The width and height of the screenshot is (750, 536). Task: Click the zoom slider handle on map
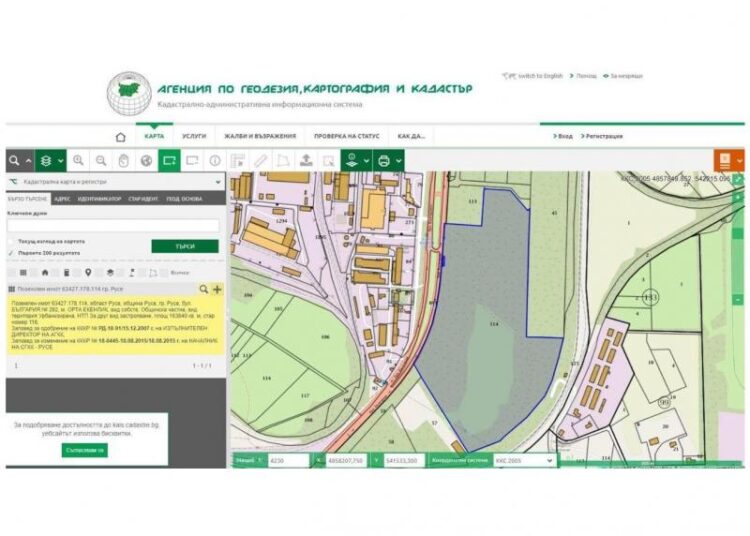click(738, 234)
